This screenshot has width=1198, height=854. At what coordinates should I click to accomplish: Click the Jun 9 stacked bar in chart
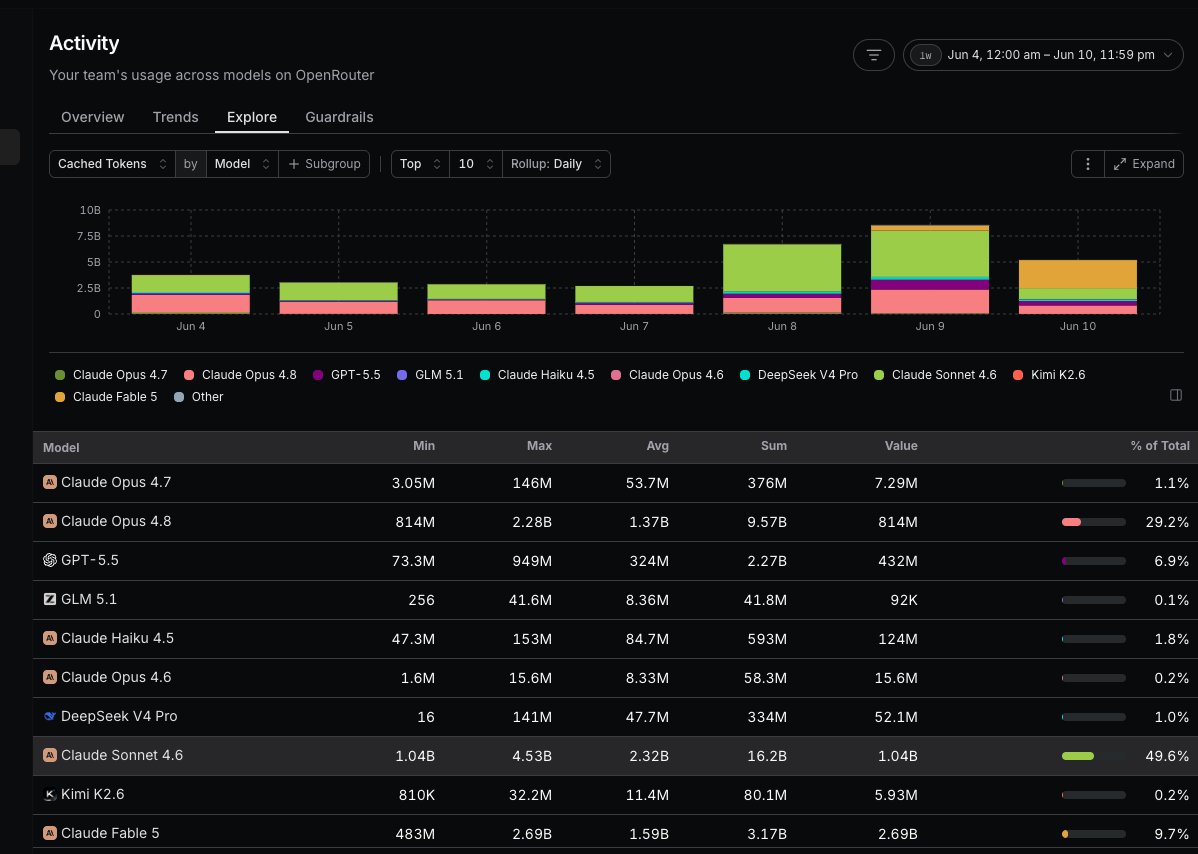(x=930, y=270)
